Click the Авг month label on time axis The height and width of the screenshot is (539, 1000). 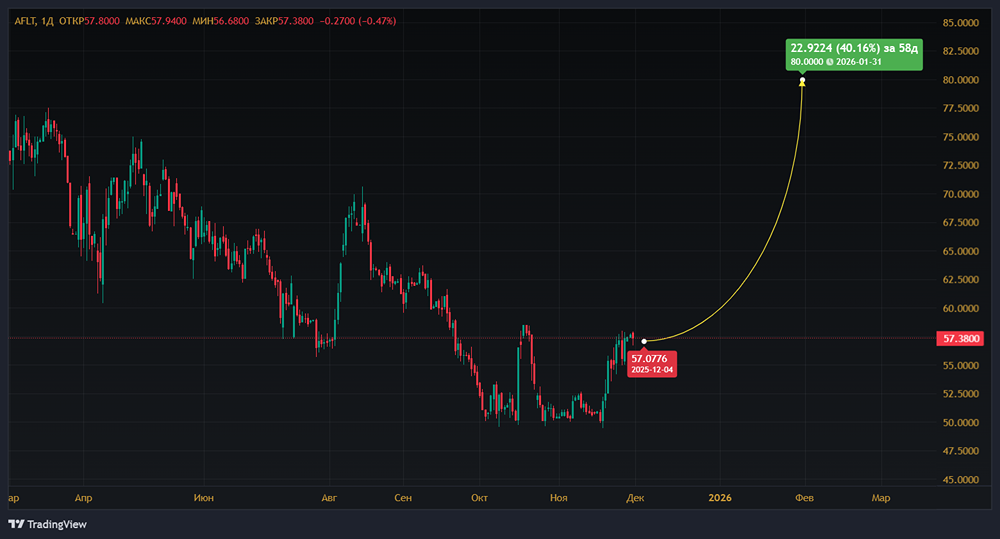330,497
